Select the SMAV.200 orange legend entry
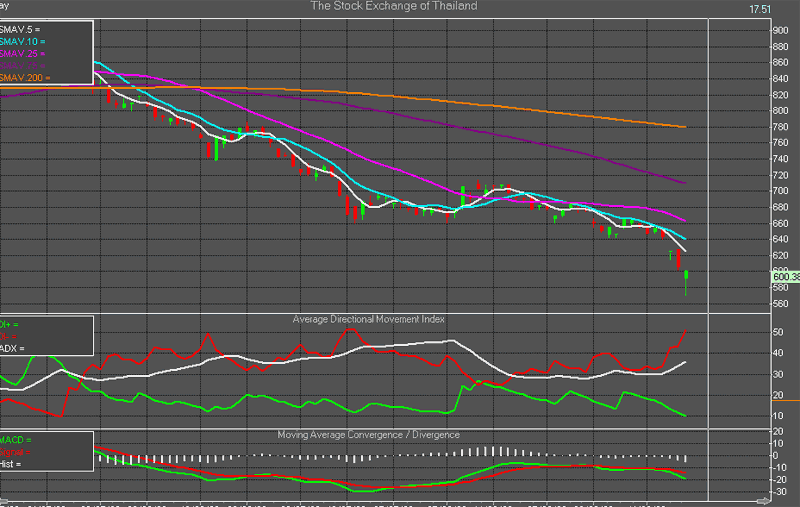The width and height of the screenshot is (800, 507). (x=25, y=78)
